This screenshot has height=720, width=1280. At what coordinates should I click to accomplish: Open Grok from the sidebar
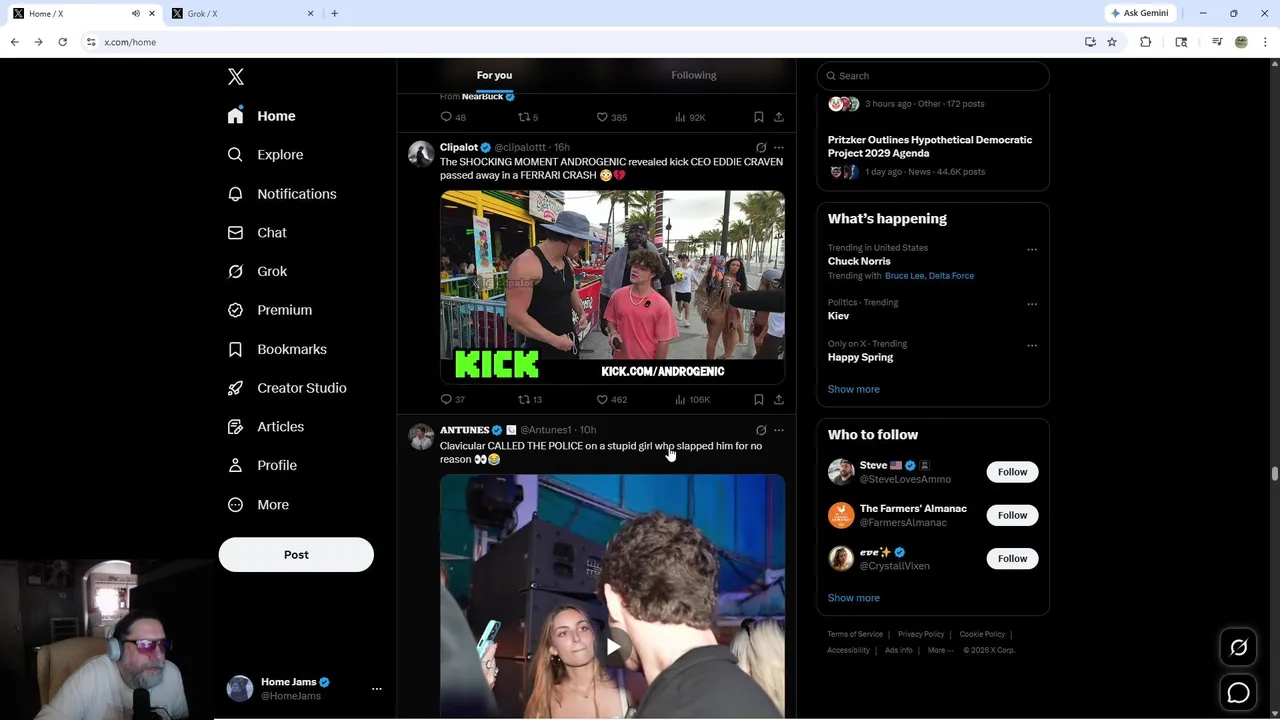point(257,271)
